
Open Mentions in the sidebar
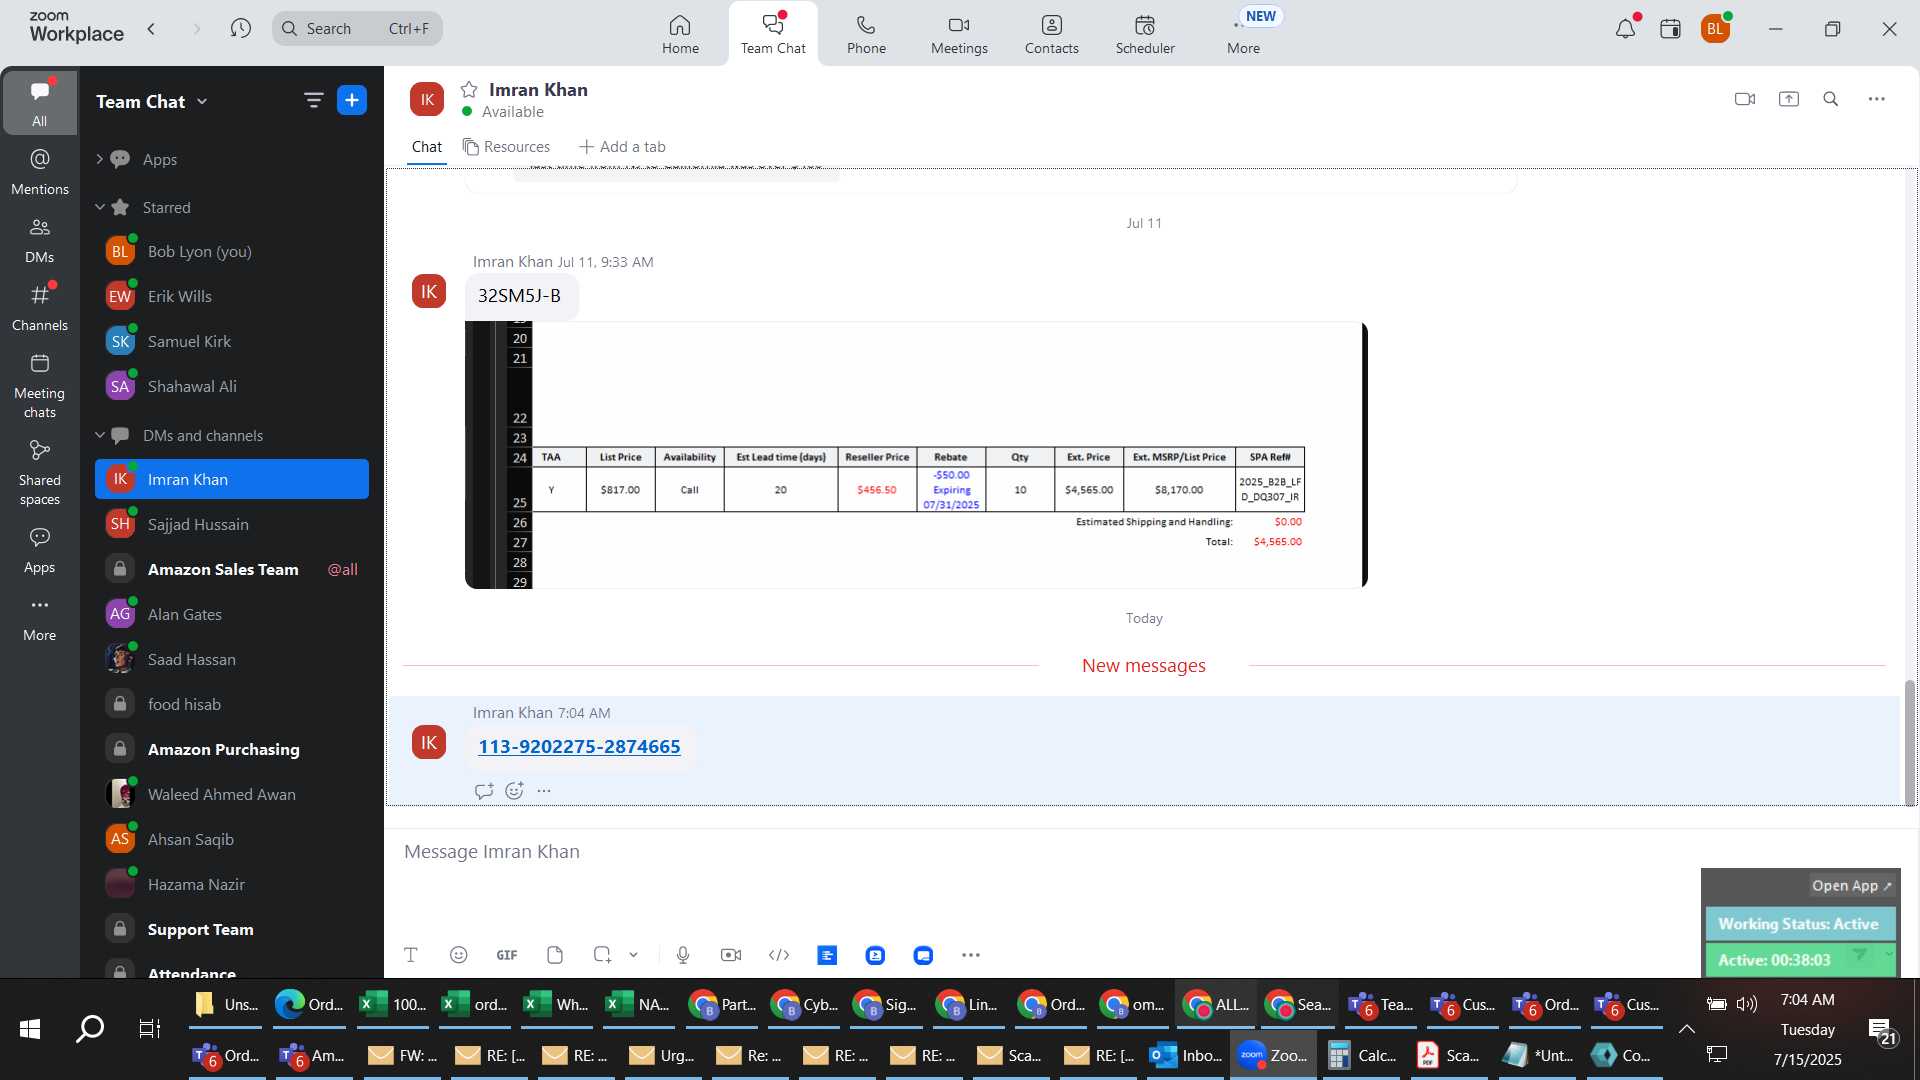click(39, 172)
